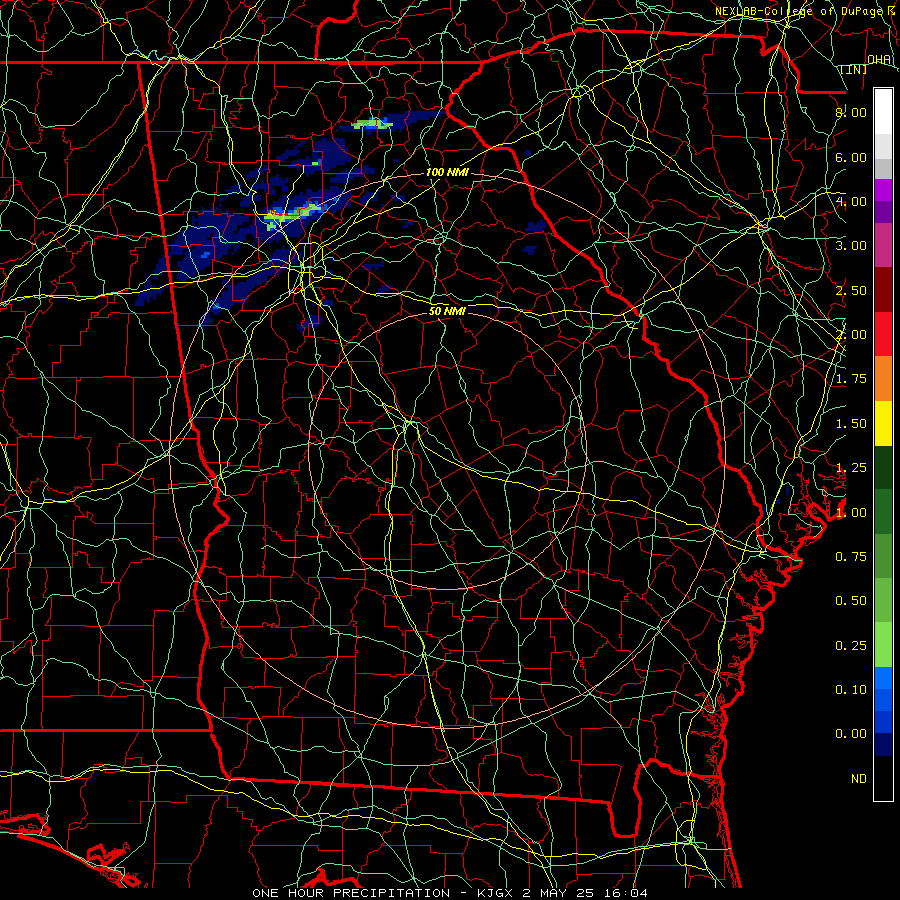The width and height of the screenshot is (900, 900).
Task: Select the 0.10 legend value
Action: [851, 690]
